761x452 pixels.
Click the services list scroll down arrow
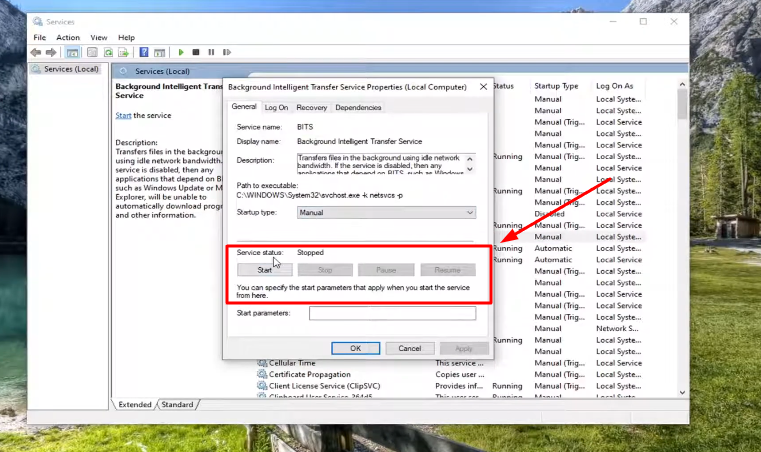pyautogui.click(x=682, y=392)
